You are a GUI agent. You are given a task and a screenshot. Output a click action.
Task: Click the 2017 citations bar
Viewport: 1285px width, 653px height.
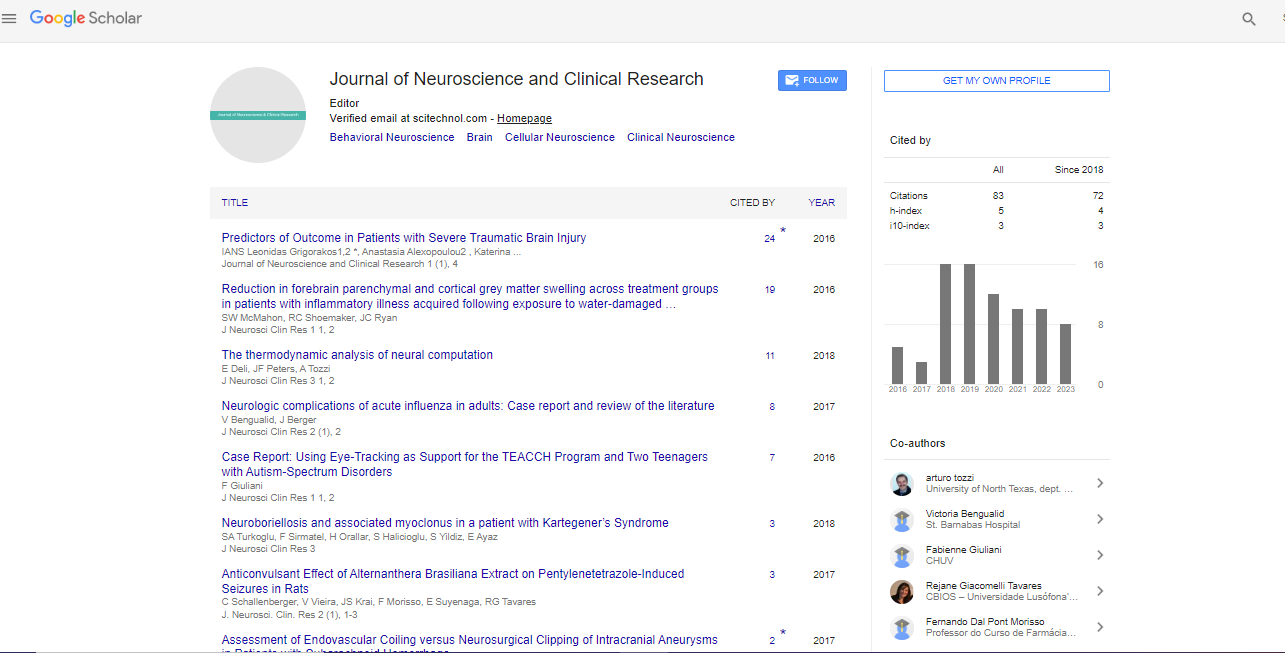pos(921,373)
